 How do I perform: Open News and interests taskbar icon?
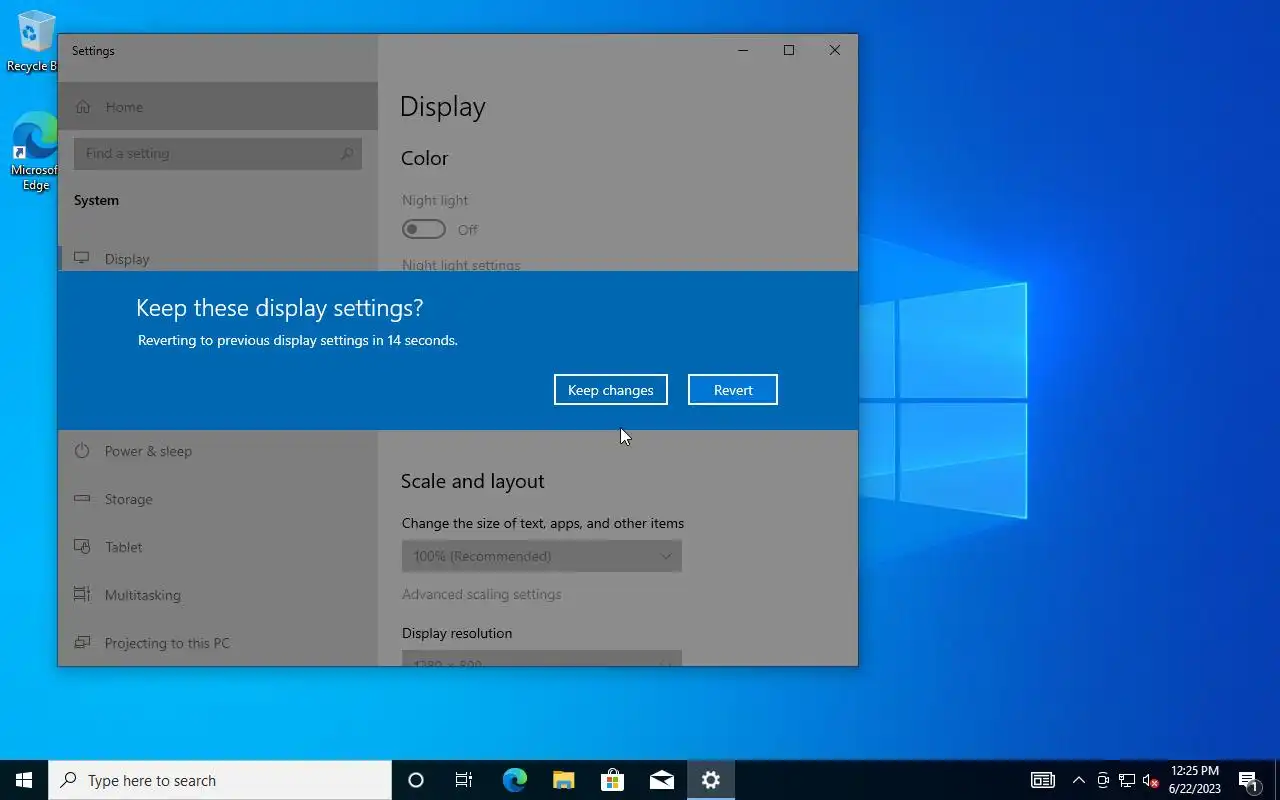click(x=1043, y=780)
